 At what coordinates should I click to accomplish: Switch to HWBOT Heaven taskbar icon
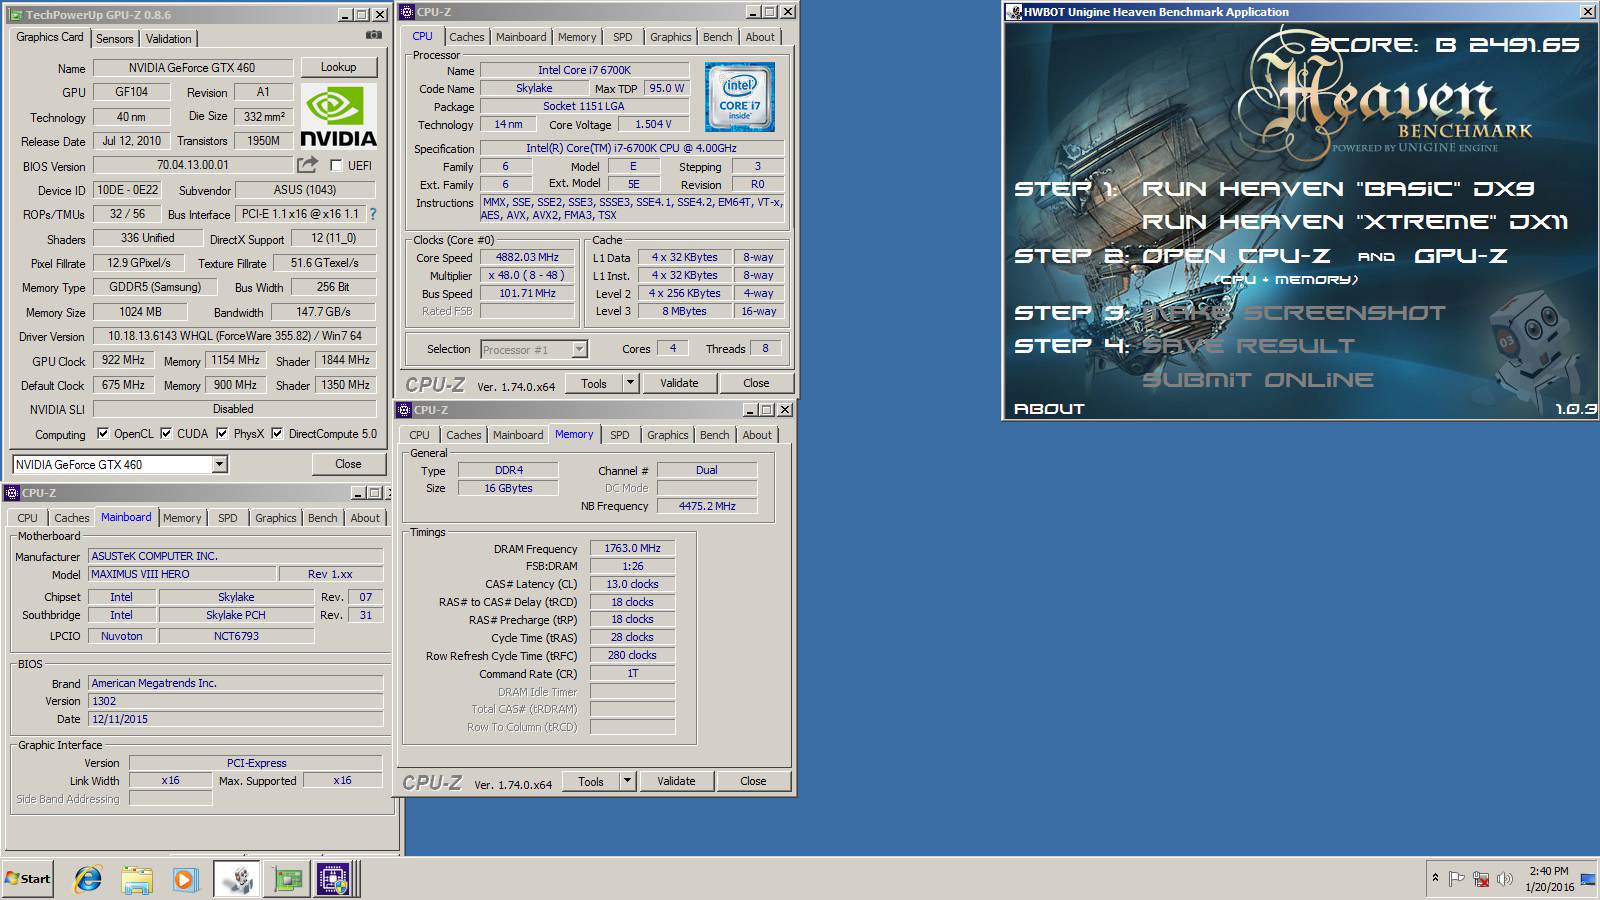tap(237, 879)
